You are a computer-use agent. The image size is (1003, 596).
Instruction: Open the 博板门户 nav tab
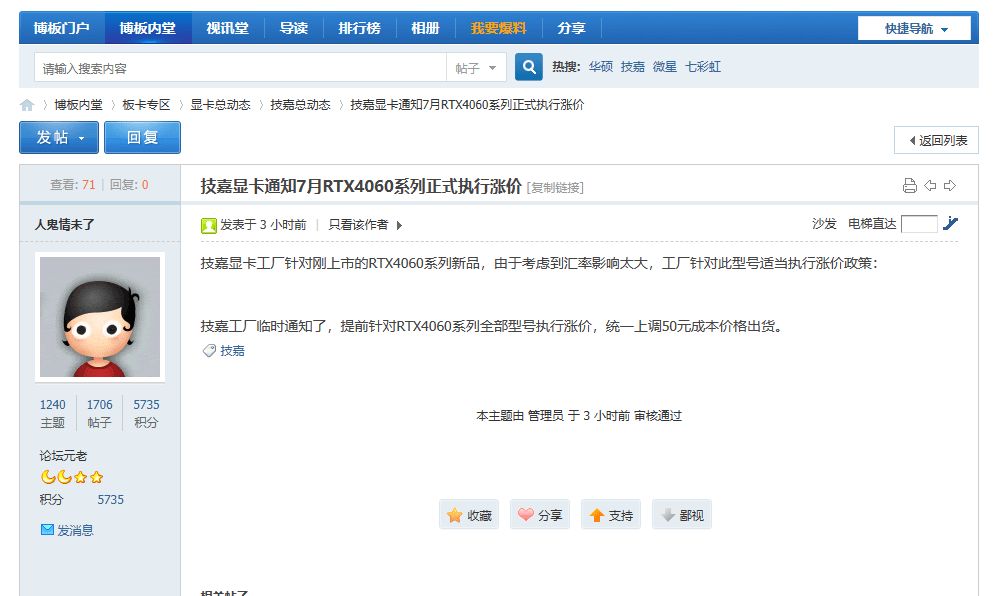pyautogui.click(x=61, y=28)
